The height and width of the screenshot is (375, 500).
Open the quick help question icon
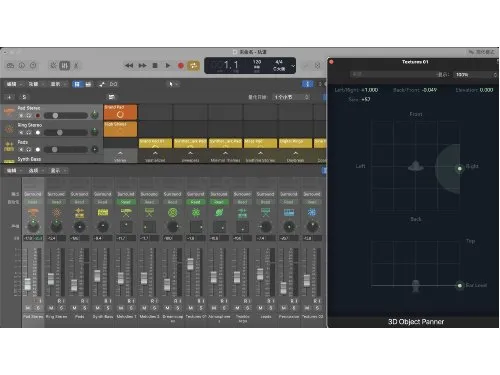point(33,66)
